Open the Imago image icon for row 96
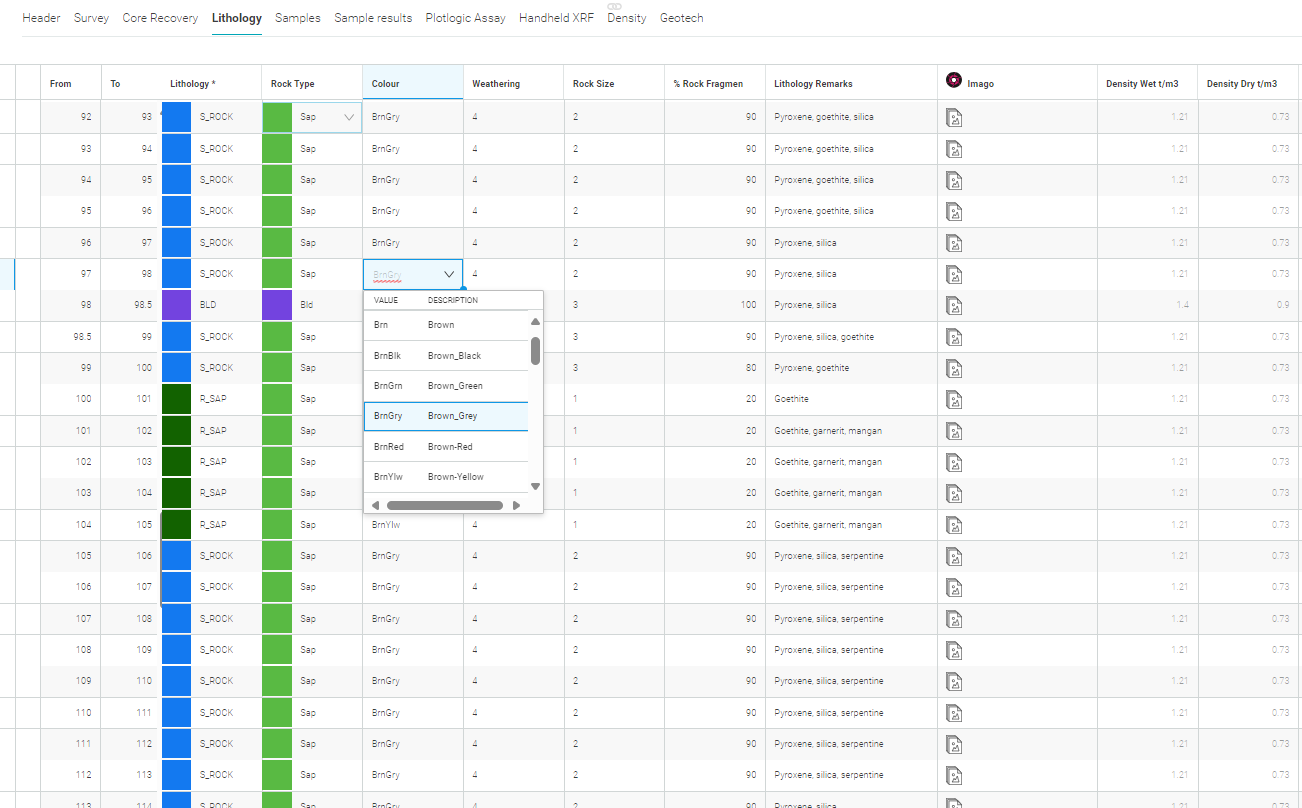 [x=955, y=243]
